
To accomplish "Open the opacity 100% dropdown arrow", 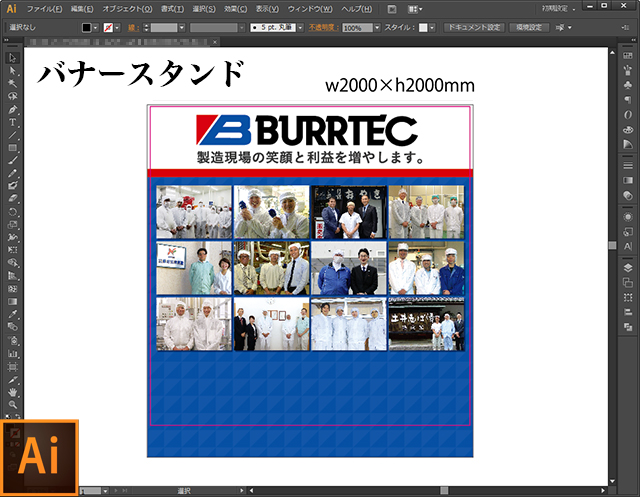I will coord(377,27).
